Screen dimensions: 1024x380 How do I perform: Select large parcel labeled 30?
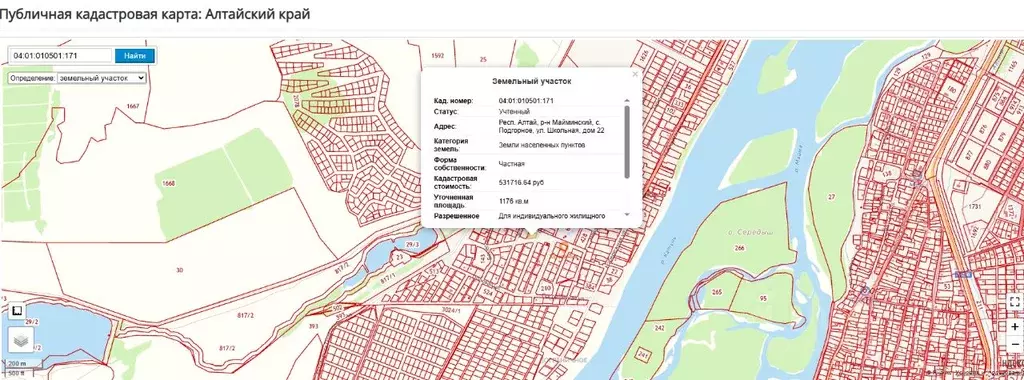[x=180, y=270]
